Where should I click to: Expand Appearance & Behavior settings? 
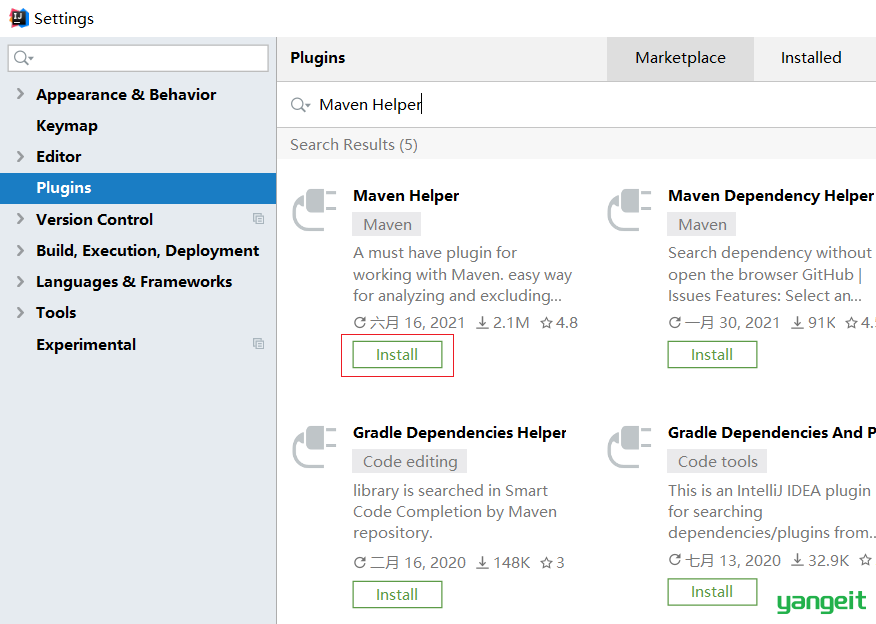coord(20,94)
